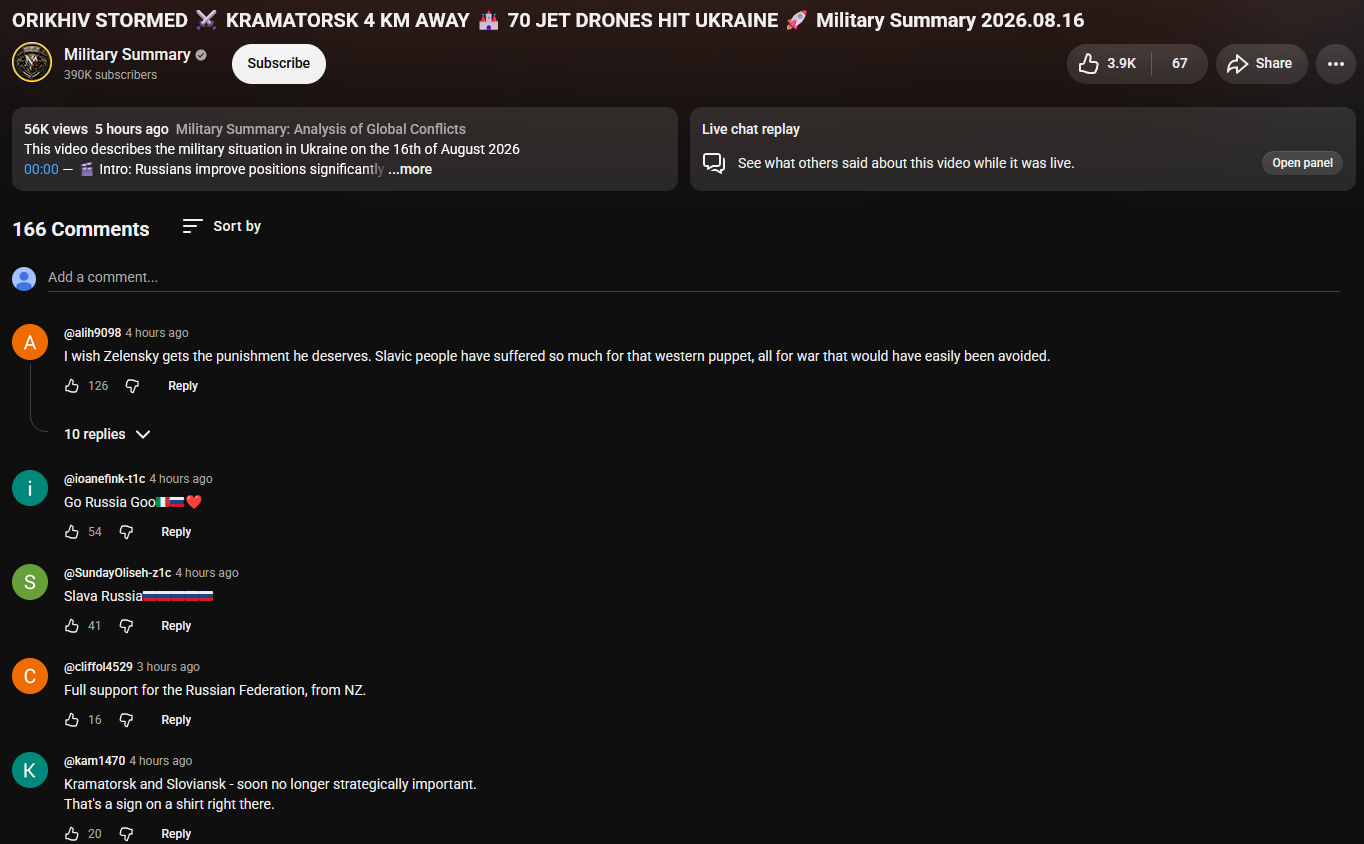Reply to the comment by @SundayOliseh-z1c
1364x844 pixels.
coord(176,626)
